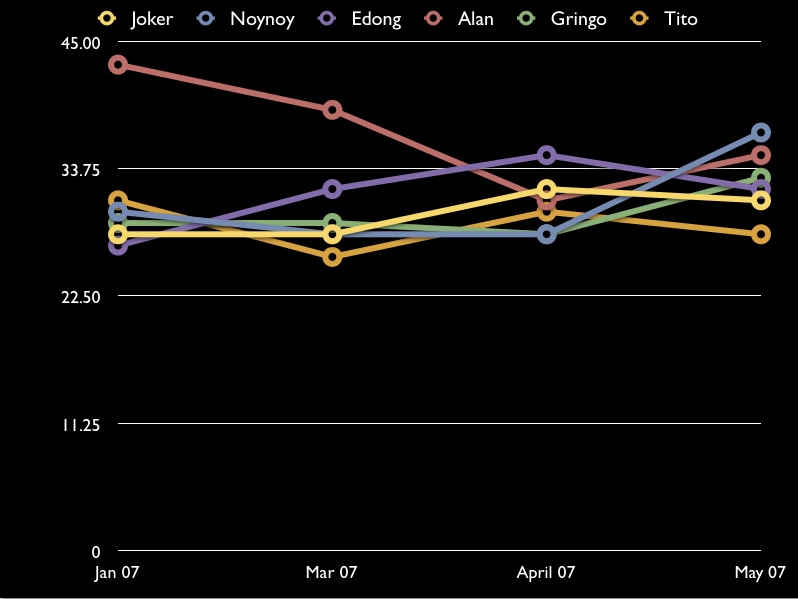Screen dimensions: 798x599
Task: Select Alan's data point at Mar 07
Action: coord(332,110)
